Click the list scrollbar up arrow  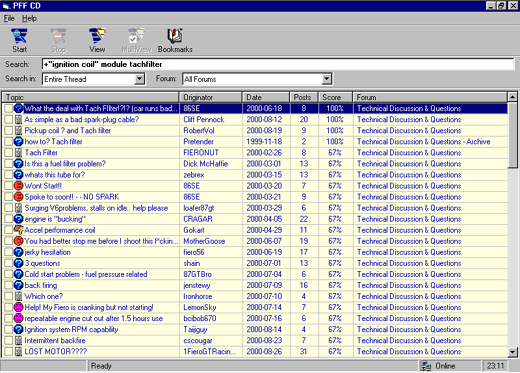513,97
